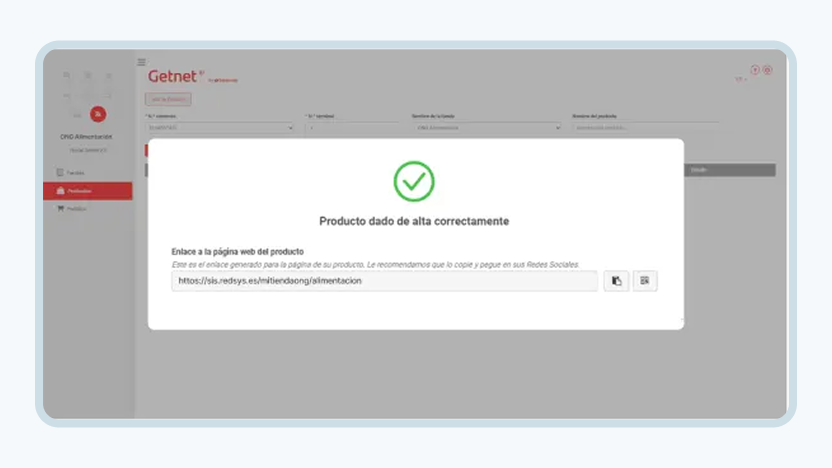The image size is (832, 468).
Task: Open the QR code for the product link
Action: coord(645,281)
